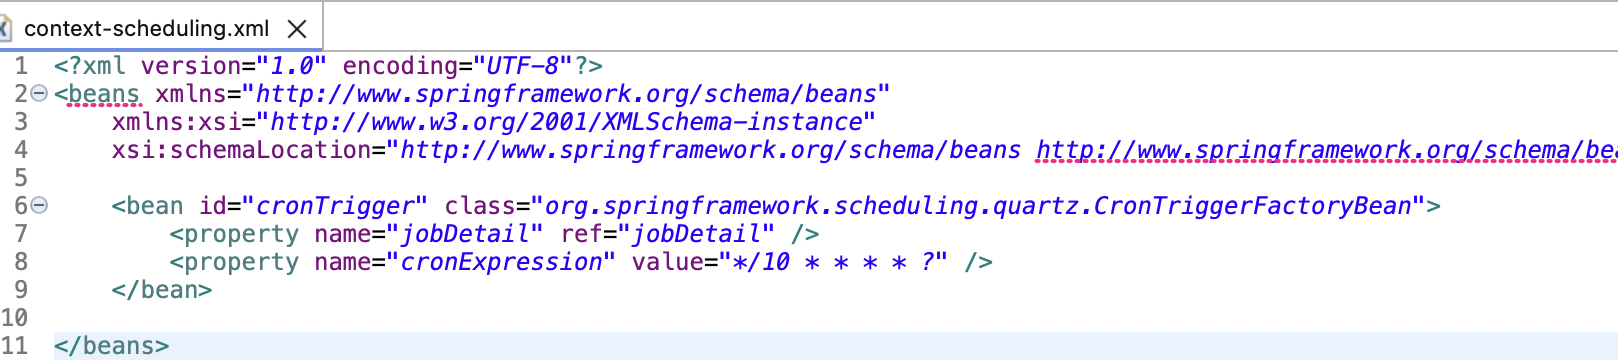Click line number 11 in the gutter
1618x360 pixels.
coord(14,346)
